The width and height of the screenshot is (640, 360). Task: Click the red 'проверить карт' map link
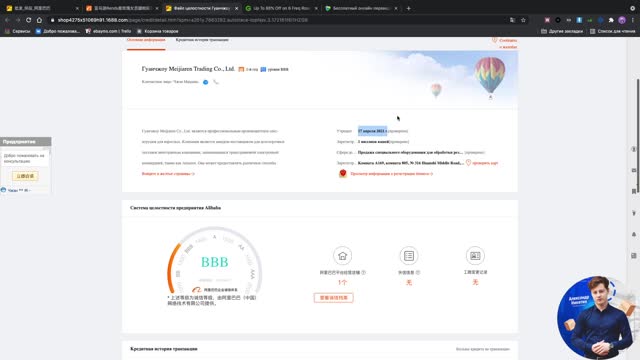pos(485,163)
